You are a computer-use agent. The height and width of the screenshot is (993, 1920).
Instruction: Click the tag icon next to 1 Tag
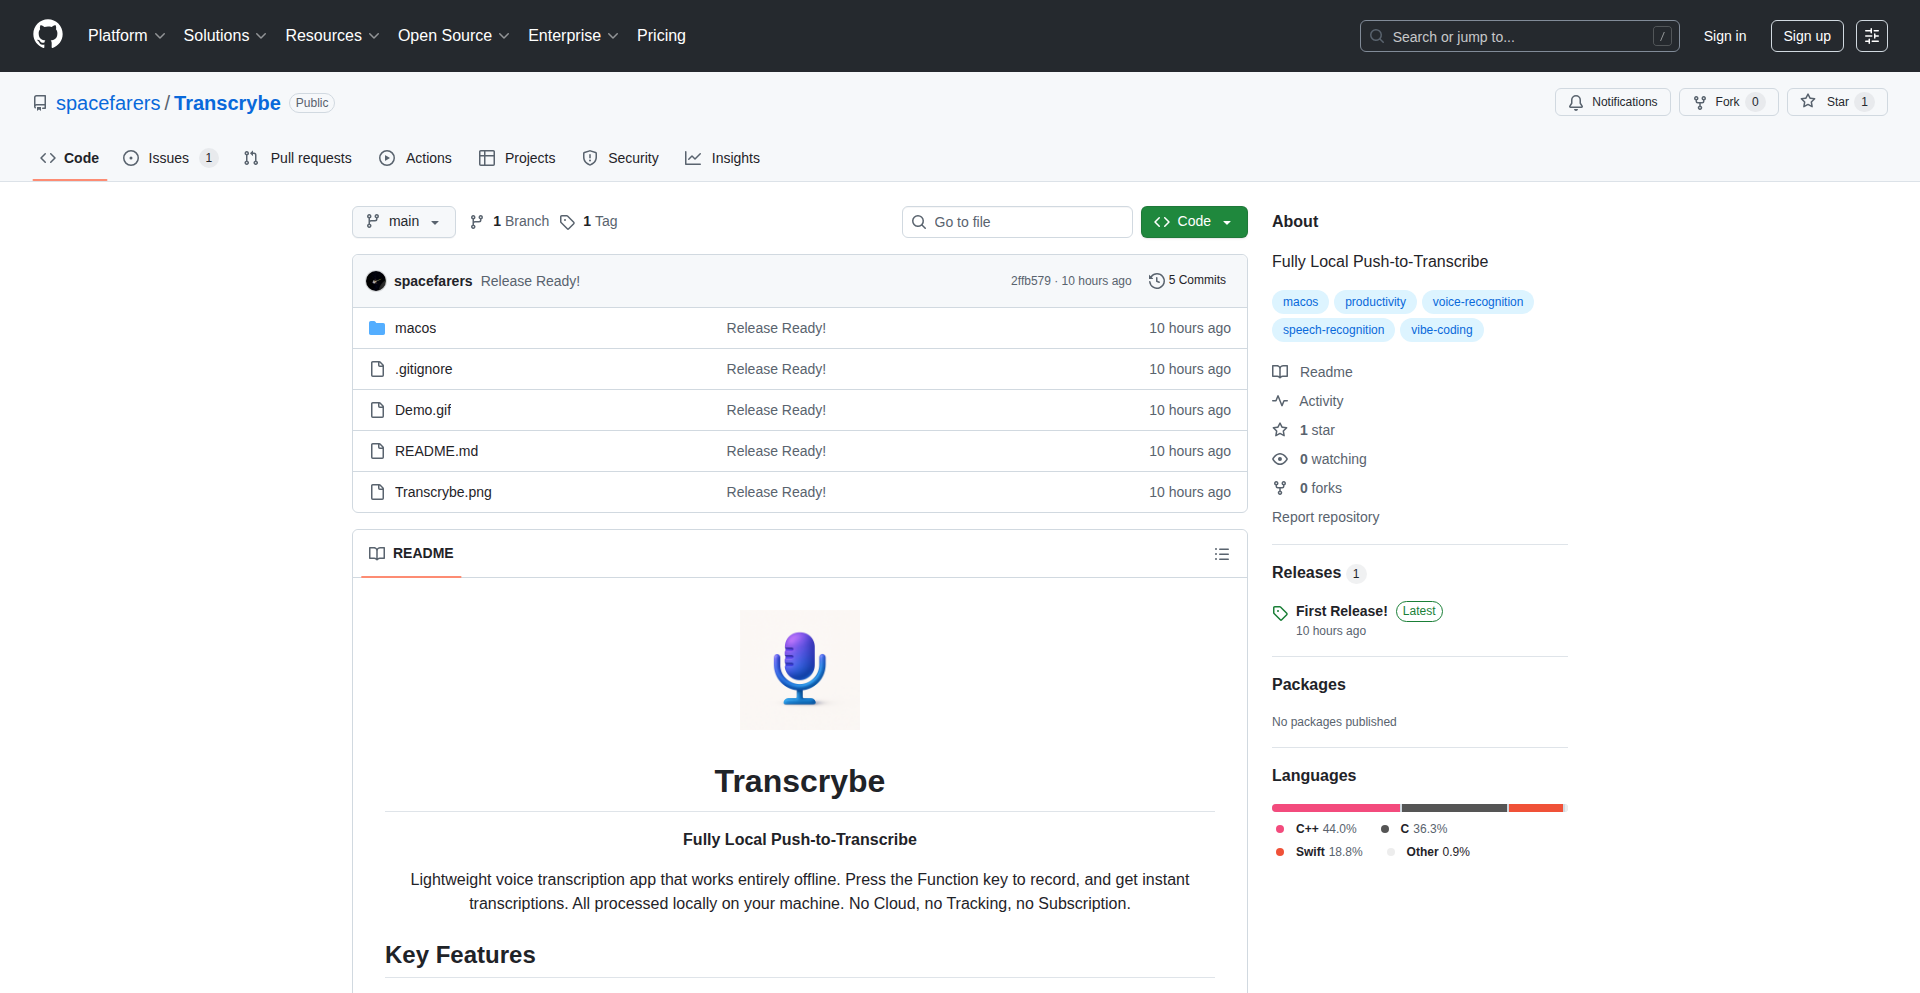(567, 222)
